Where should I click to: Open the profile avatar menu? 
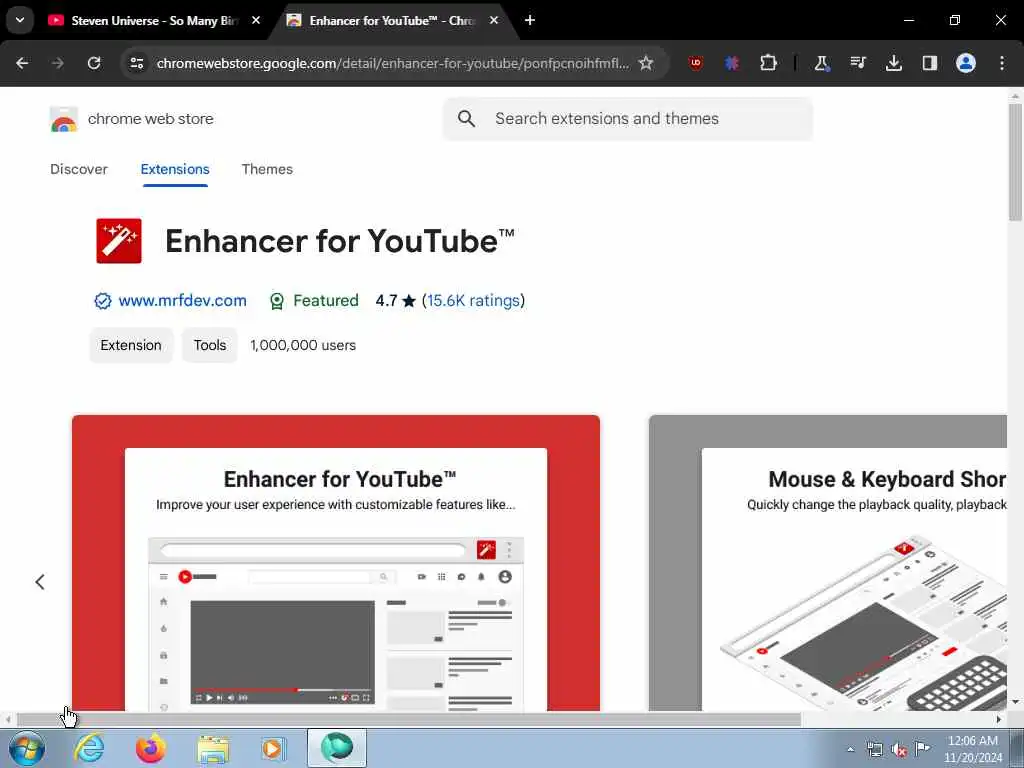click(966, 63)
